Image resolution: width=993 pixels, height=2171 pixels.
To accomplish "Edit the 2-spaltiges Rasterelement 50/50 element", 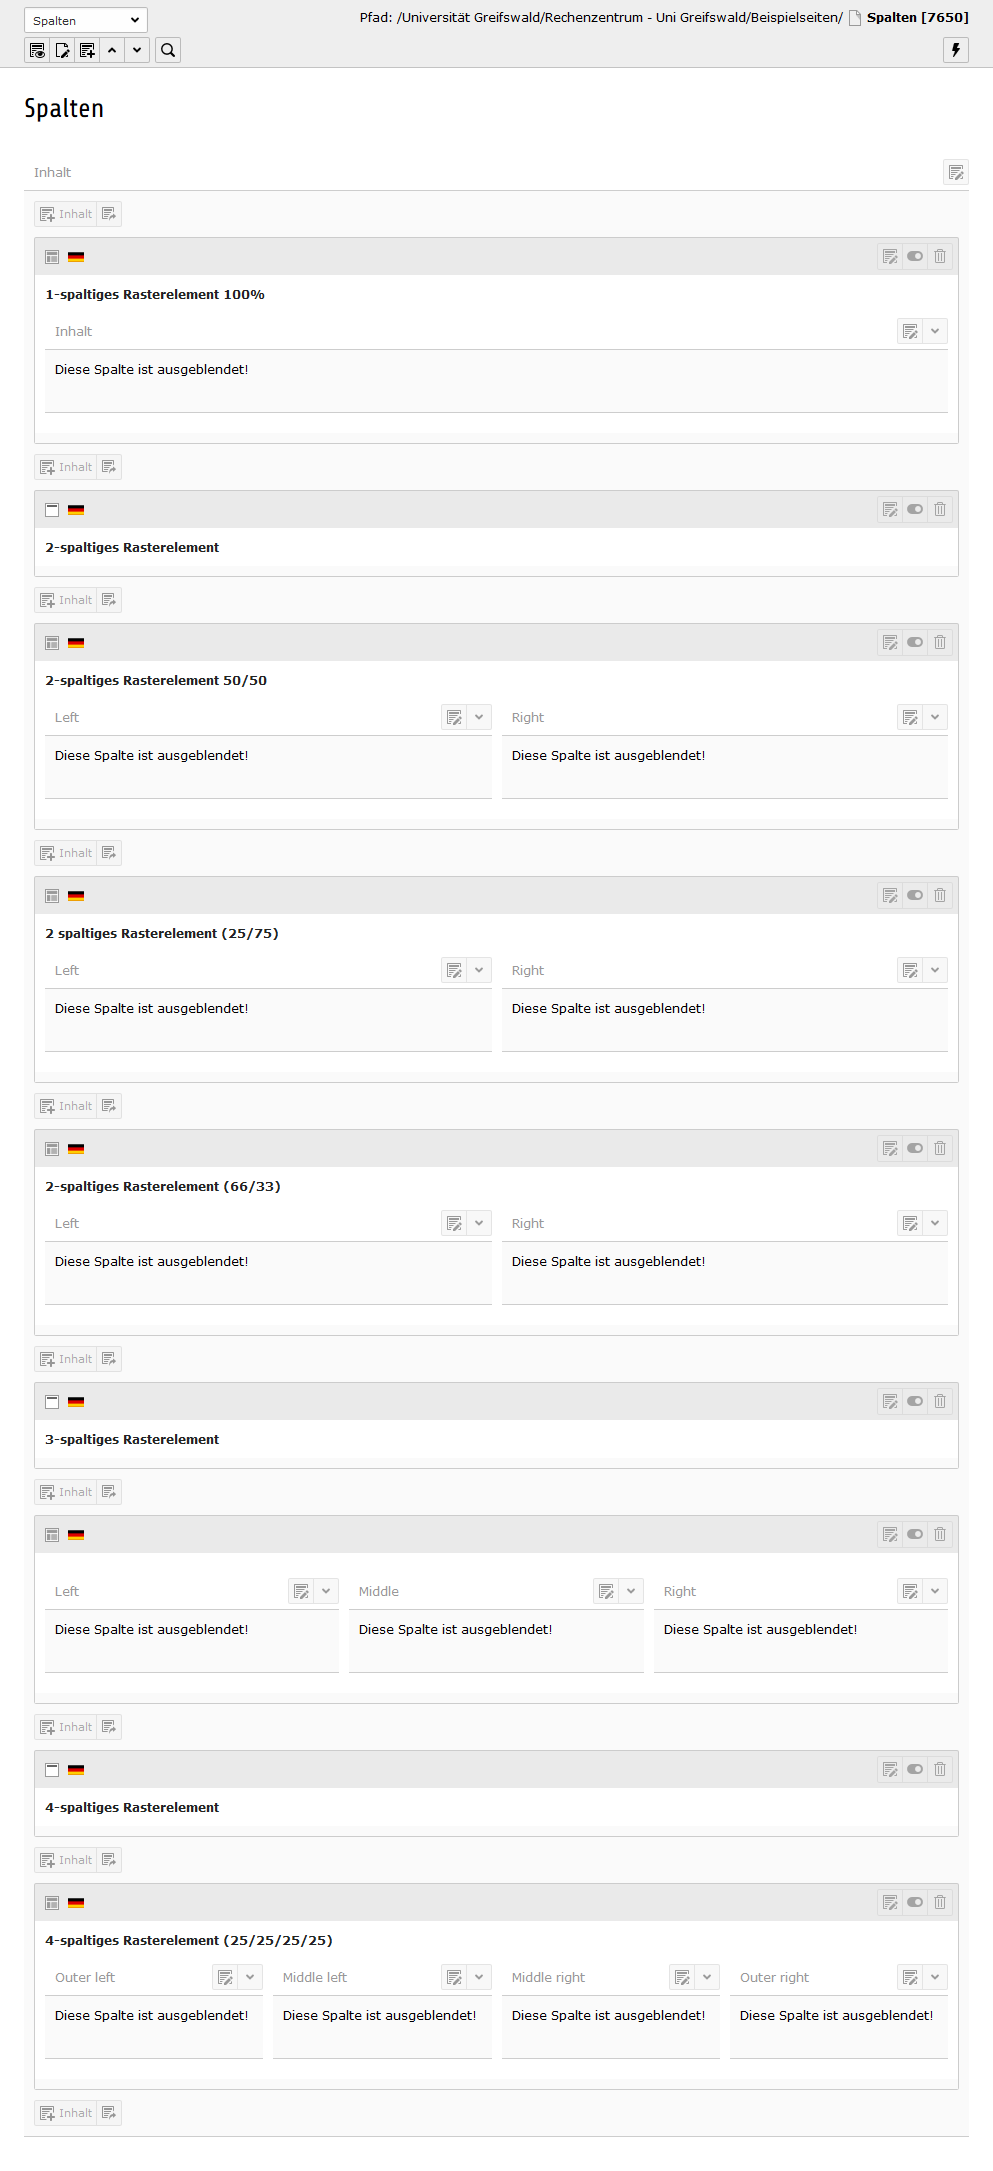I will pos(890,642).
